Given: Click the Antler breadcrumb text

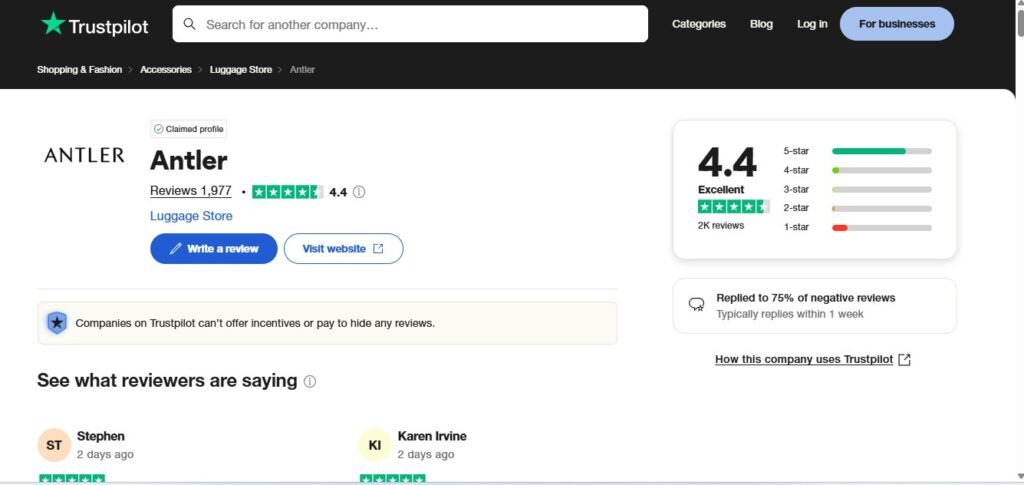Looking at the screenshot, I should 302,69.
